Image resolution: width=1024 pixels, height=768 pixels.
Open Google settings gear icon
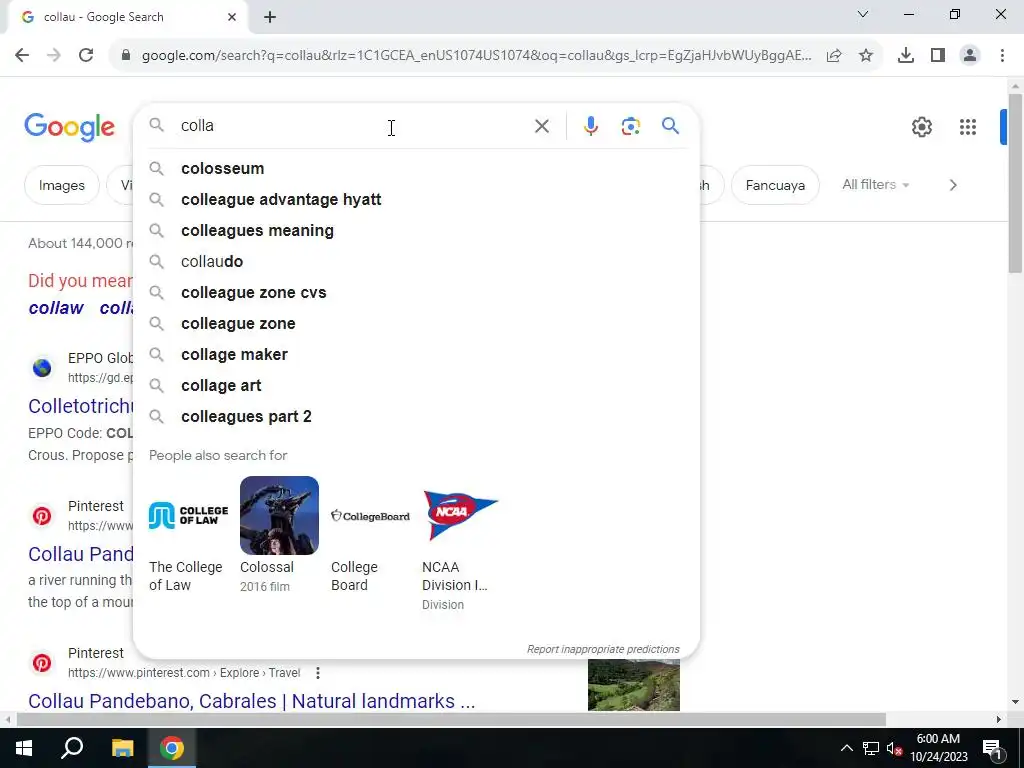click(921, 127)
